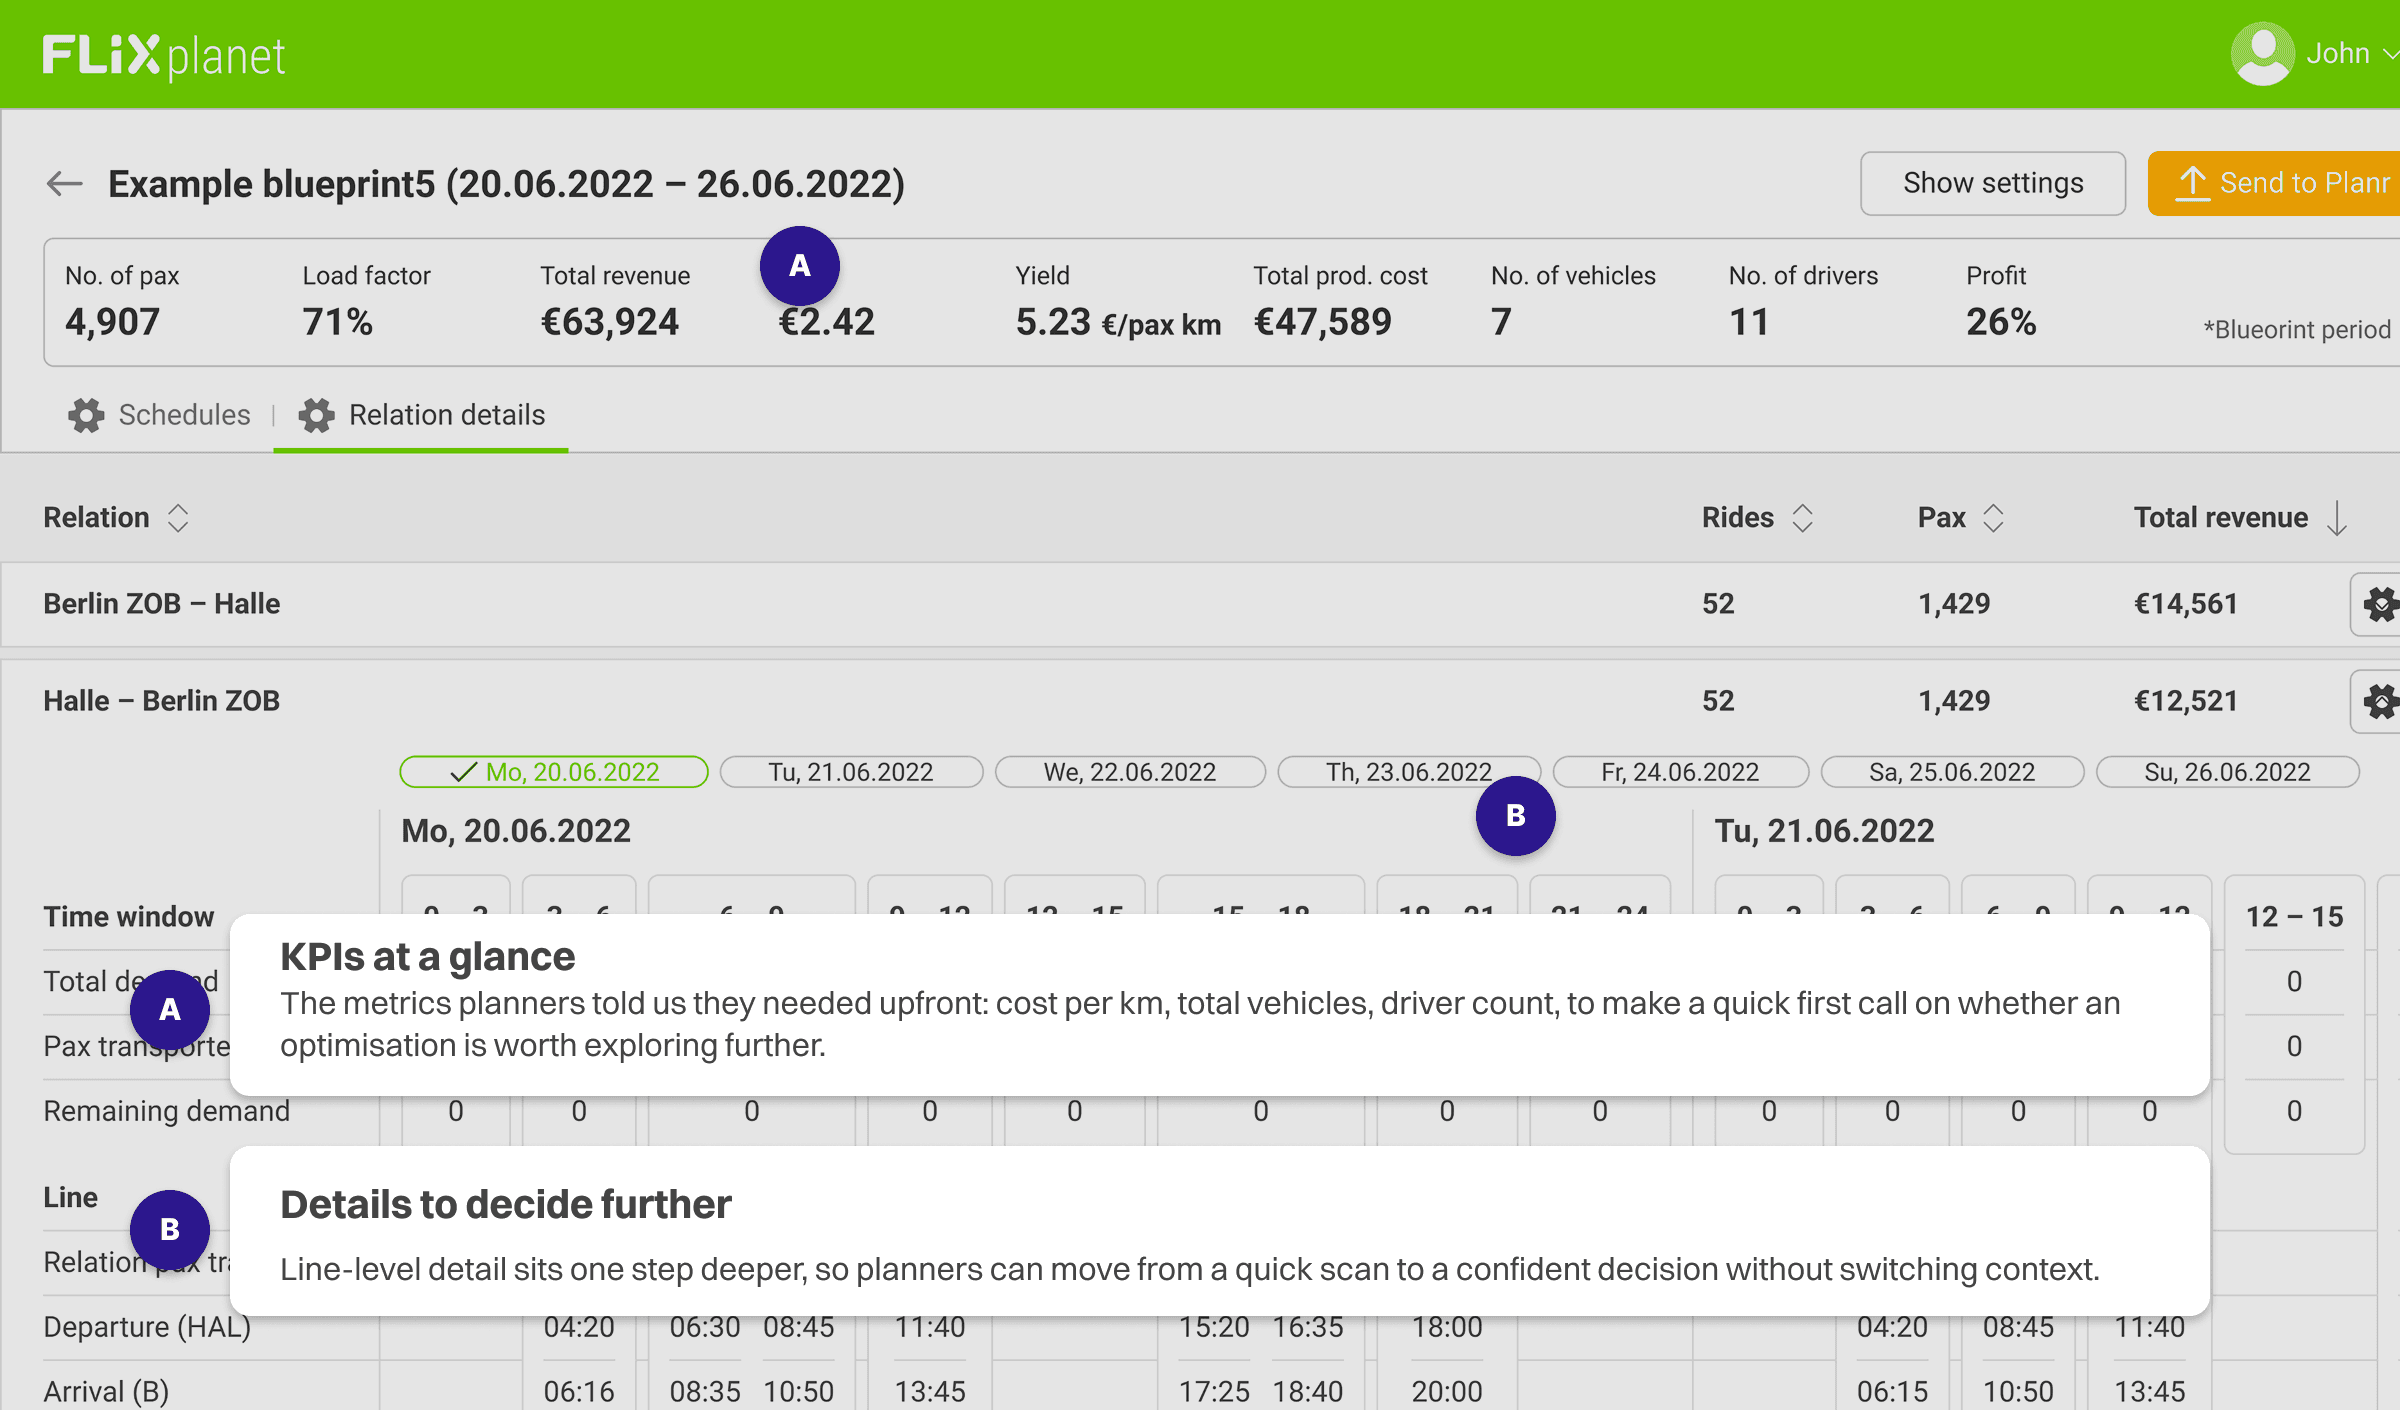Select the 12 – 15 time window column
2400x1410 pixels.
[2294, 916]
